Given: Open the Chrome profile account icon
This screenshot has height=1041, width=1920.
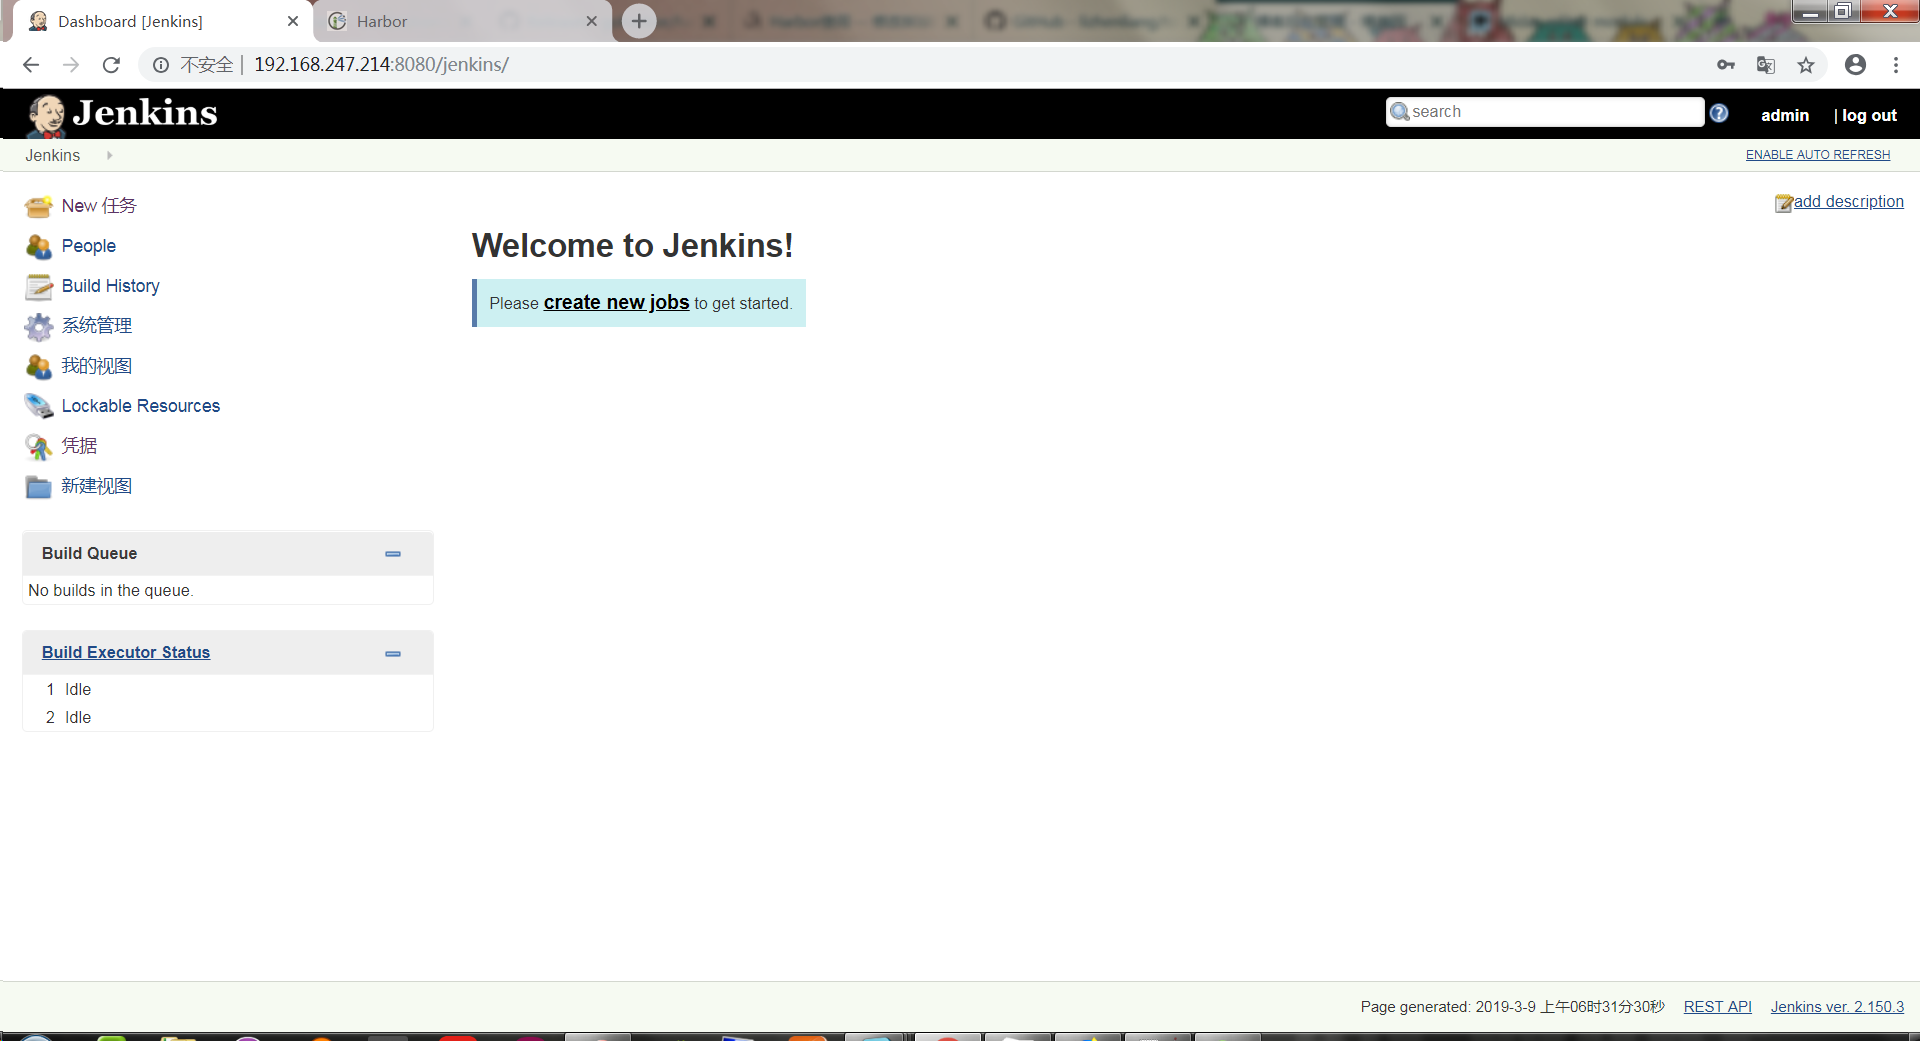Looking at the screenshot, I should coord(1856,65).
